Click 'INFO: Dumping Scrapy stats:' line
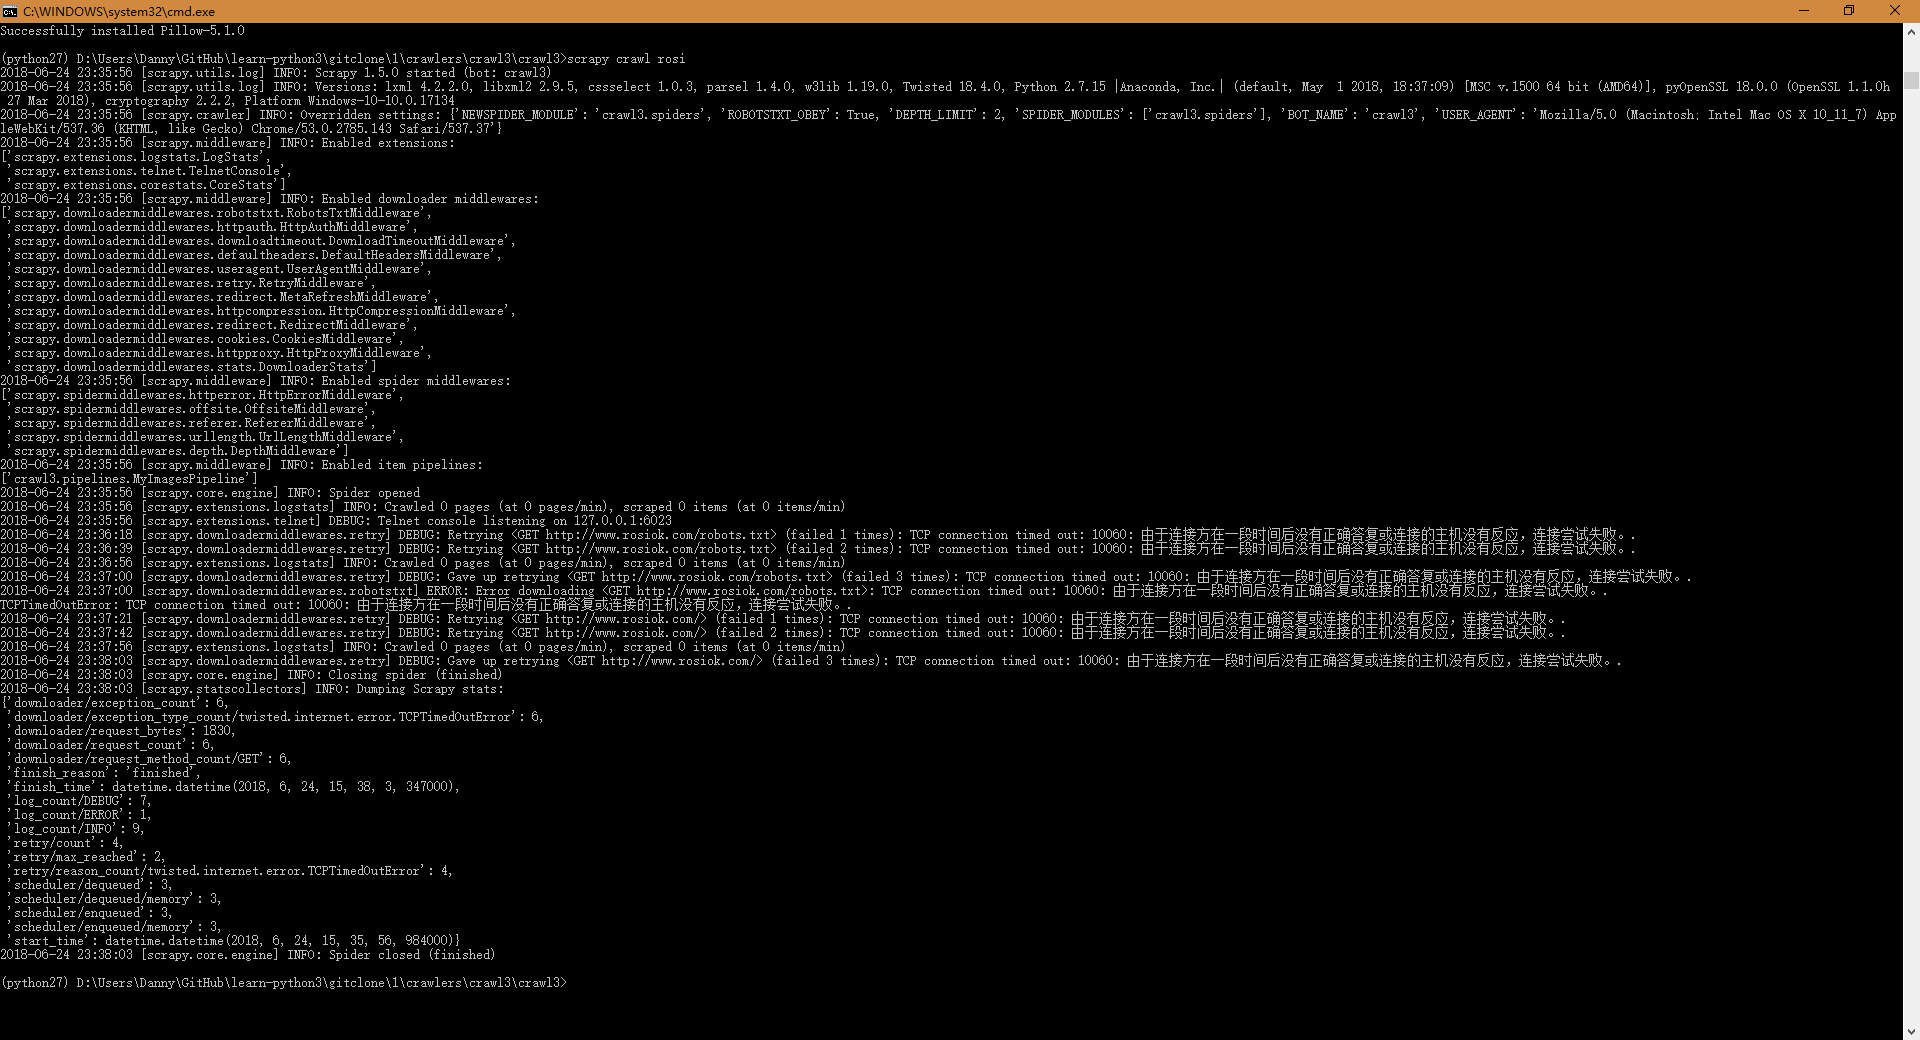The image size is (1920, 1040). 252,689
